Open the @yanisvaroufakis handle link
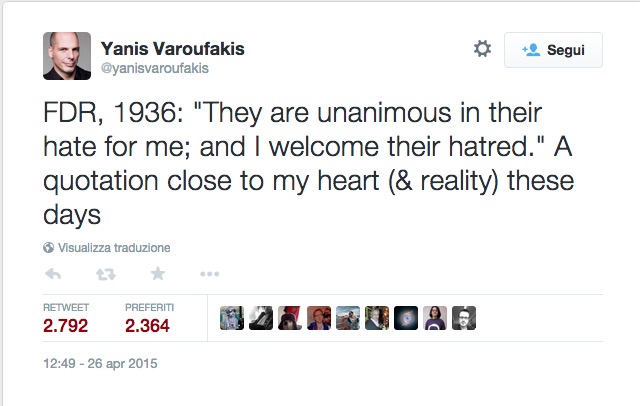640x406 pixels. pyautogui.click(x=155, y=68)
